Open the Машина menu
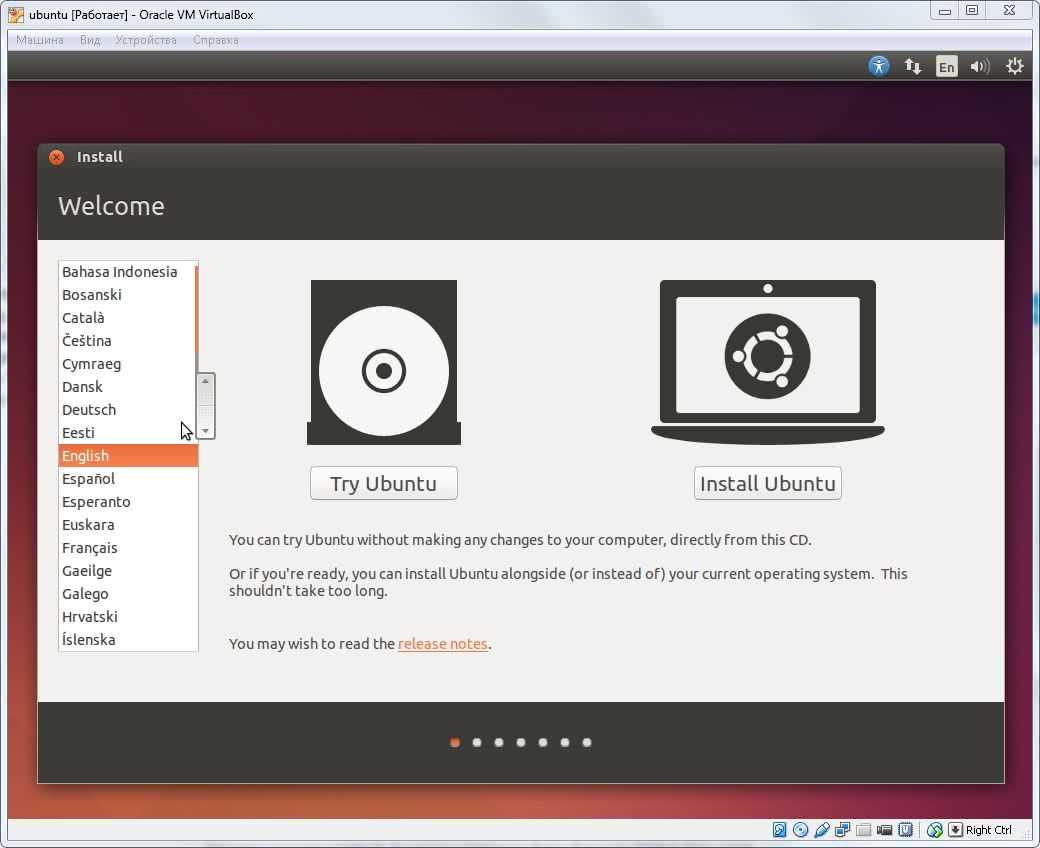 [40, 40]
